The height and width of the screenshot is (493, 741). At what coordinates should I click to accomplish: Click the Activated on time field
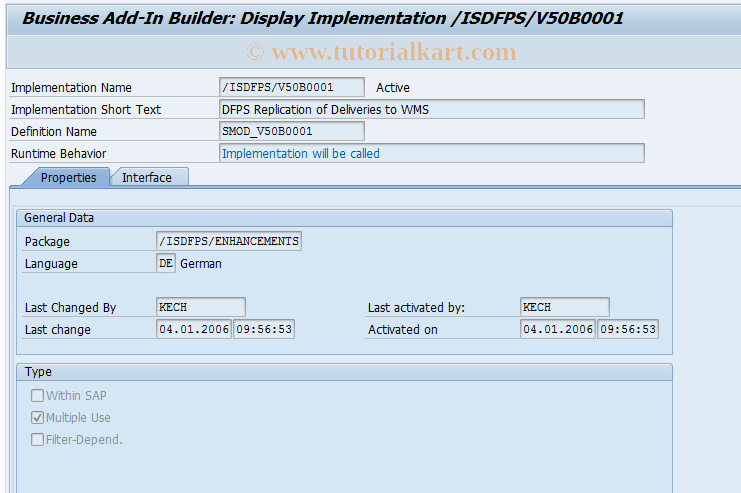pos(628,329)
